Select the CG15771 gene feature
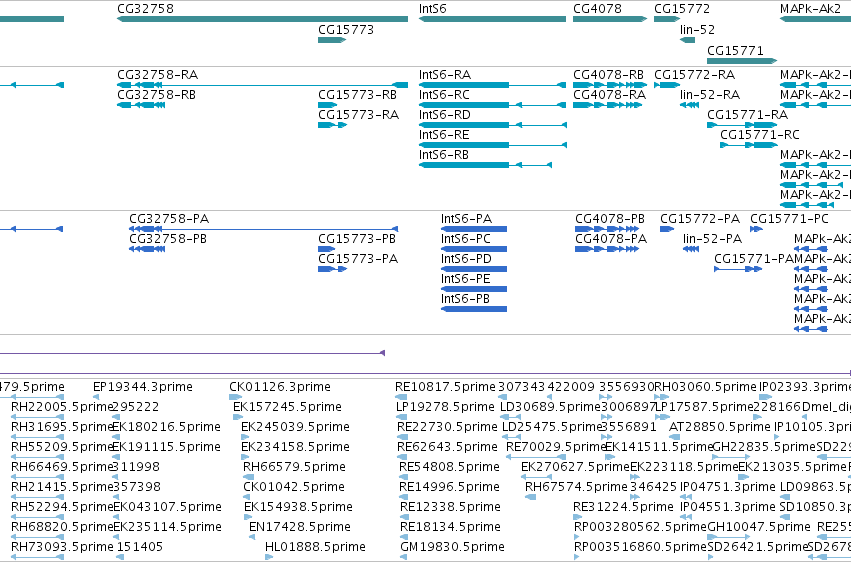The width and height of the screenshot is (851, 562). pyautogui.click(x=742, y=61)
